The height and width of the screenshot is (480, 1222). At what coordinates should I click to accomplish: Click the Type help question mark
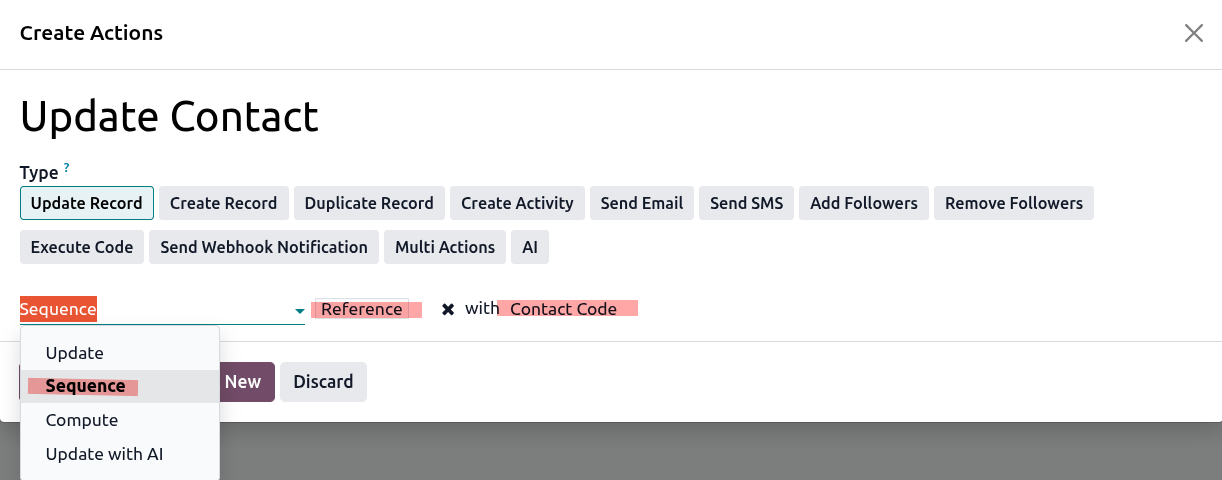pyautogui.click(x=67, y=167)
